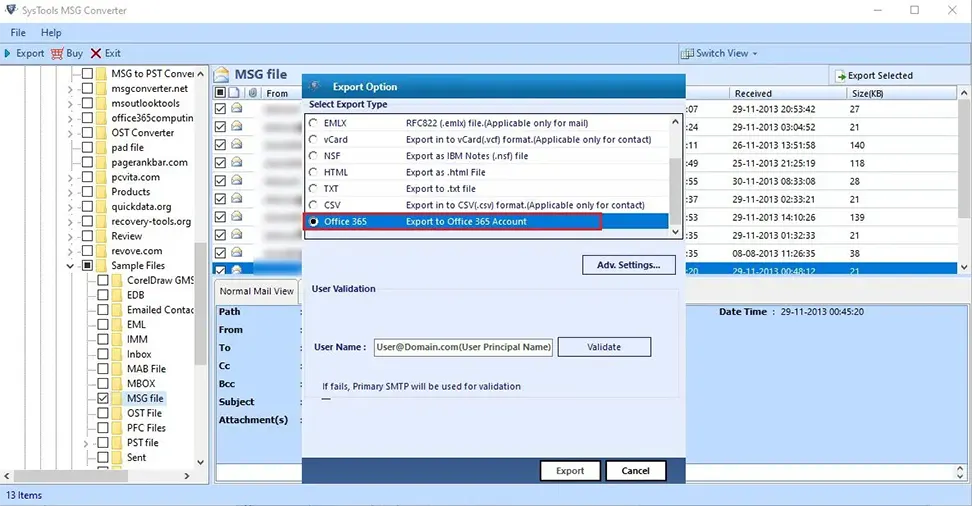Viewport: 972px width, 506px height.
Task: Click the attachment paperclip column icon
Action: click(x=253, y=93)
